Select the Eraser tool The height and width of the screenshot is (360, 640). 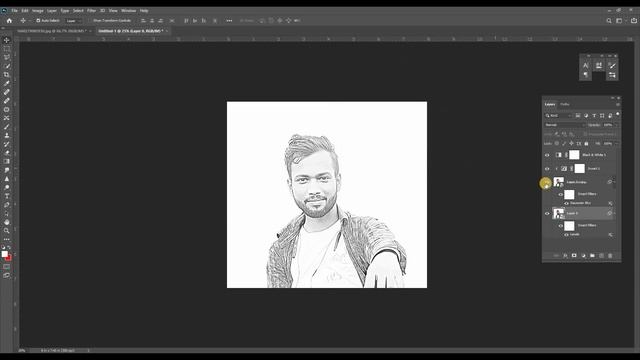[7, 153]
